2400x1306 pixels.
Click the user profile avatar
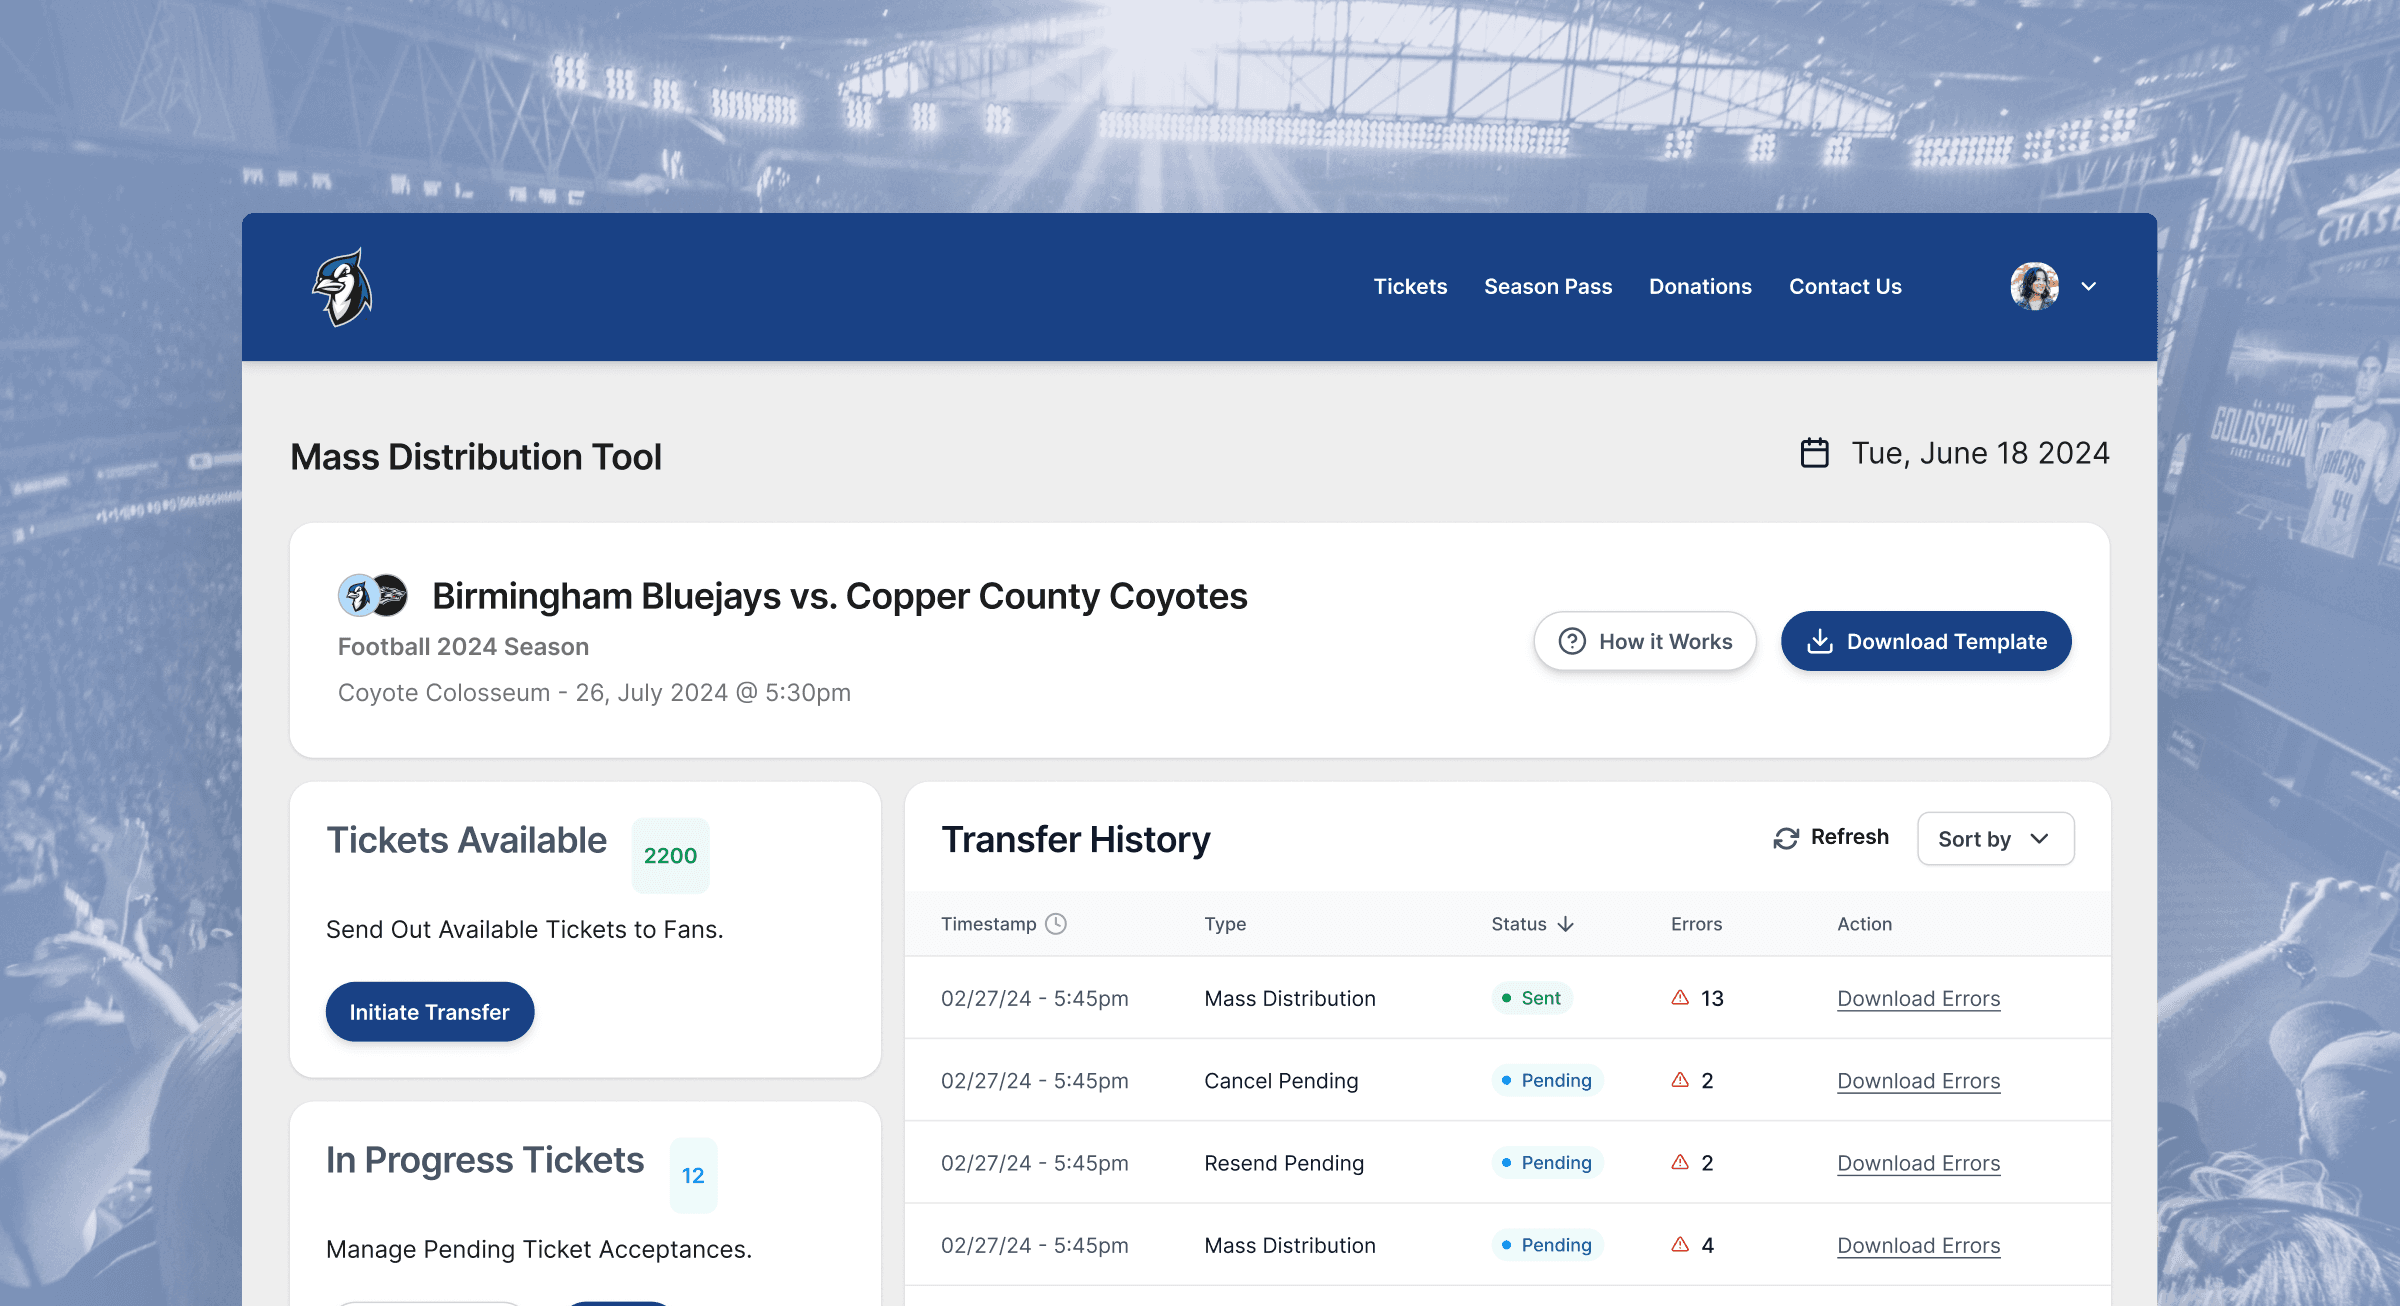[x=2035, y=286]
